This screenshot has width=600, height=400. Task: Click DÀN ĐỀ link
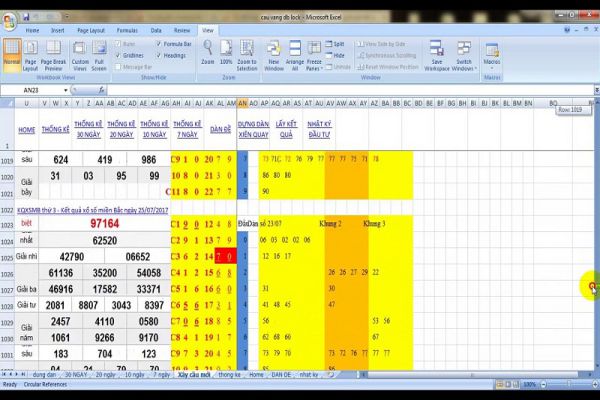click(220, 129)
